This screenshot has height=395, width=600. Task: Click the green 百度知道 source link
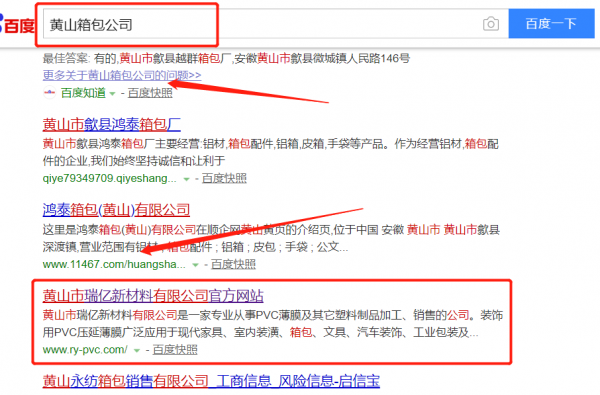click(x=83, y=93)
